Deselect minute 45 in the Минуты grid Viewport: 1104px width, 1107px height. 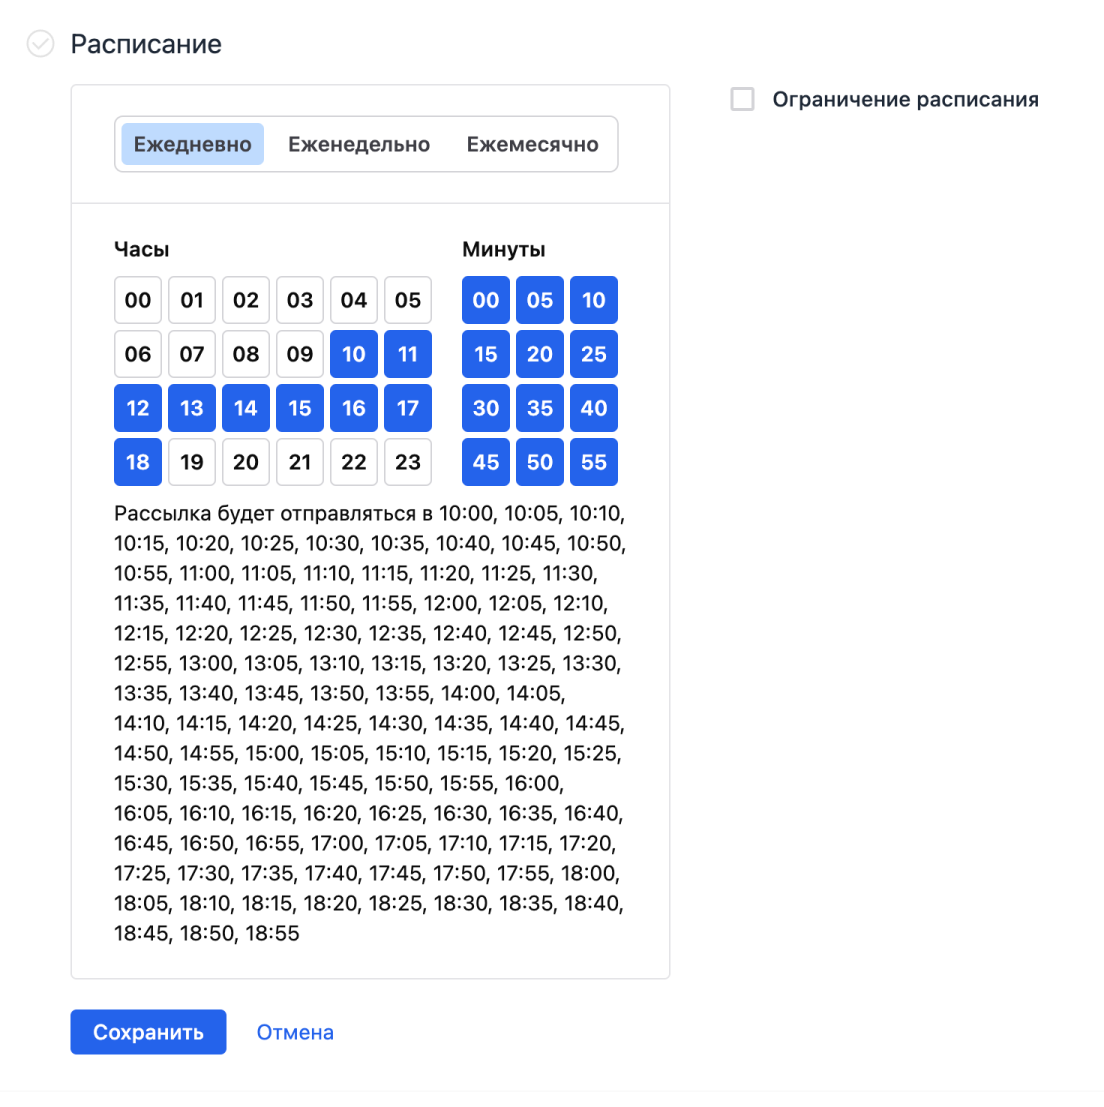click(x=485, y=461)
